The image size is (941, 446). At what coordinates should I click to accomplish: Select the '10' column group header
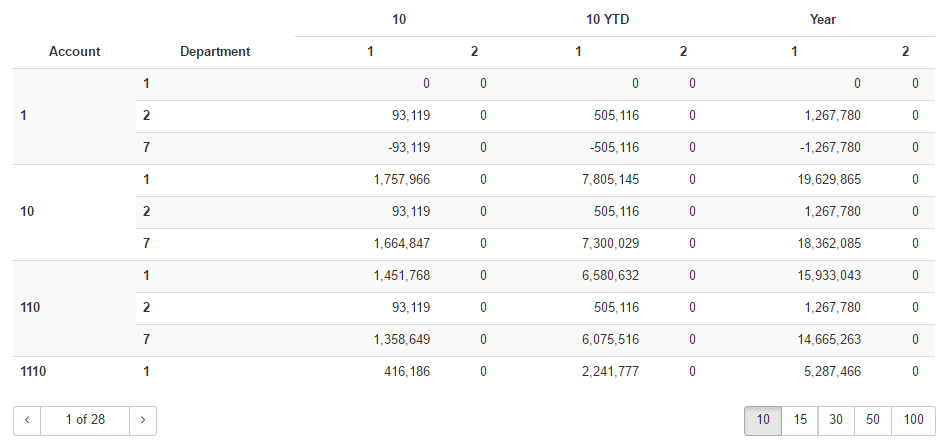[x=400, y=19]
